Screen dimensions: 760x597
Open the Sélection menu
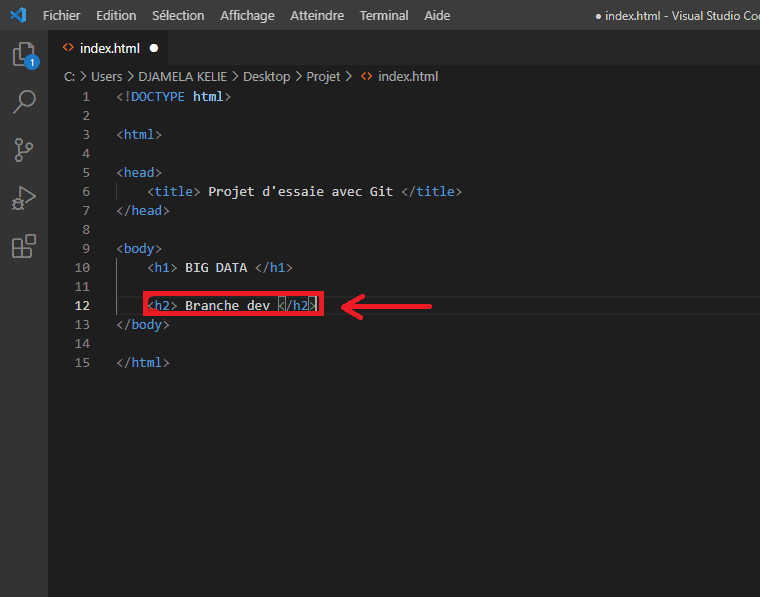coord(178,16)
